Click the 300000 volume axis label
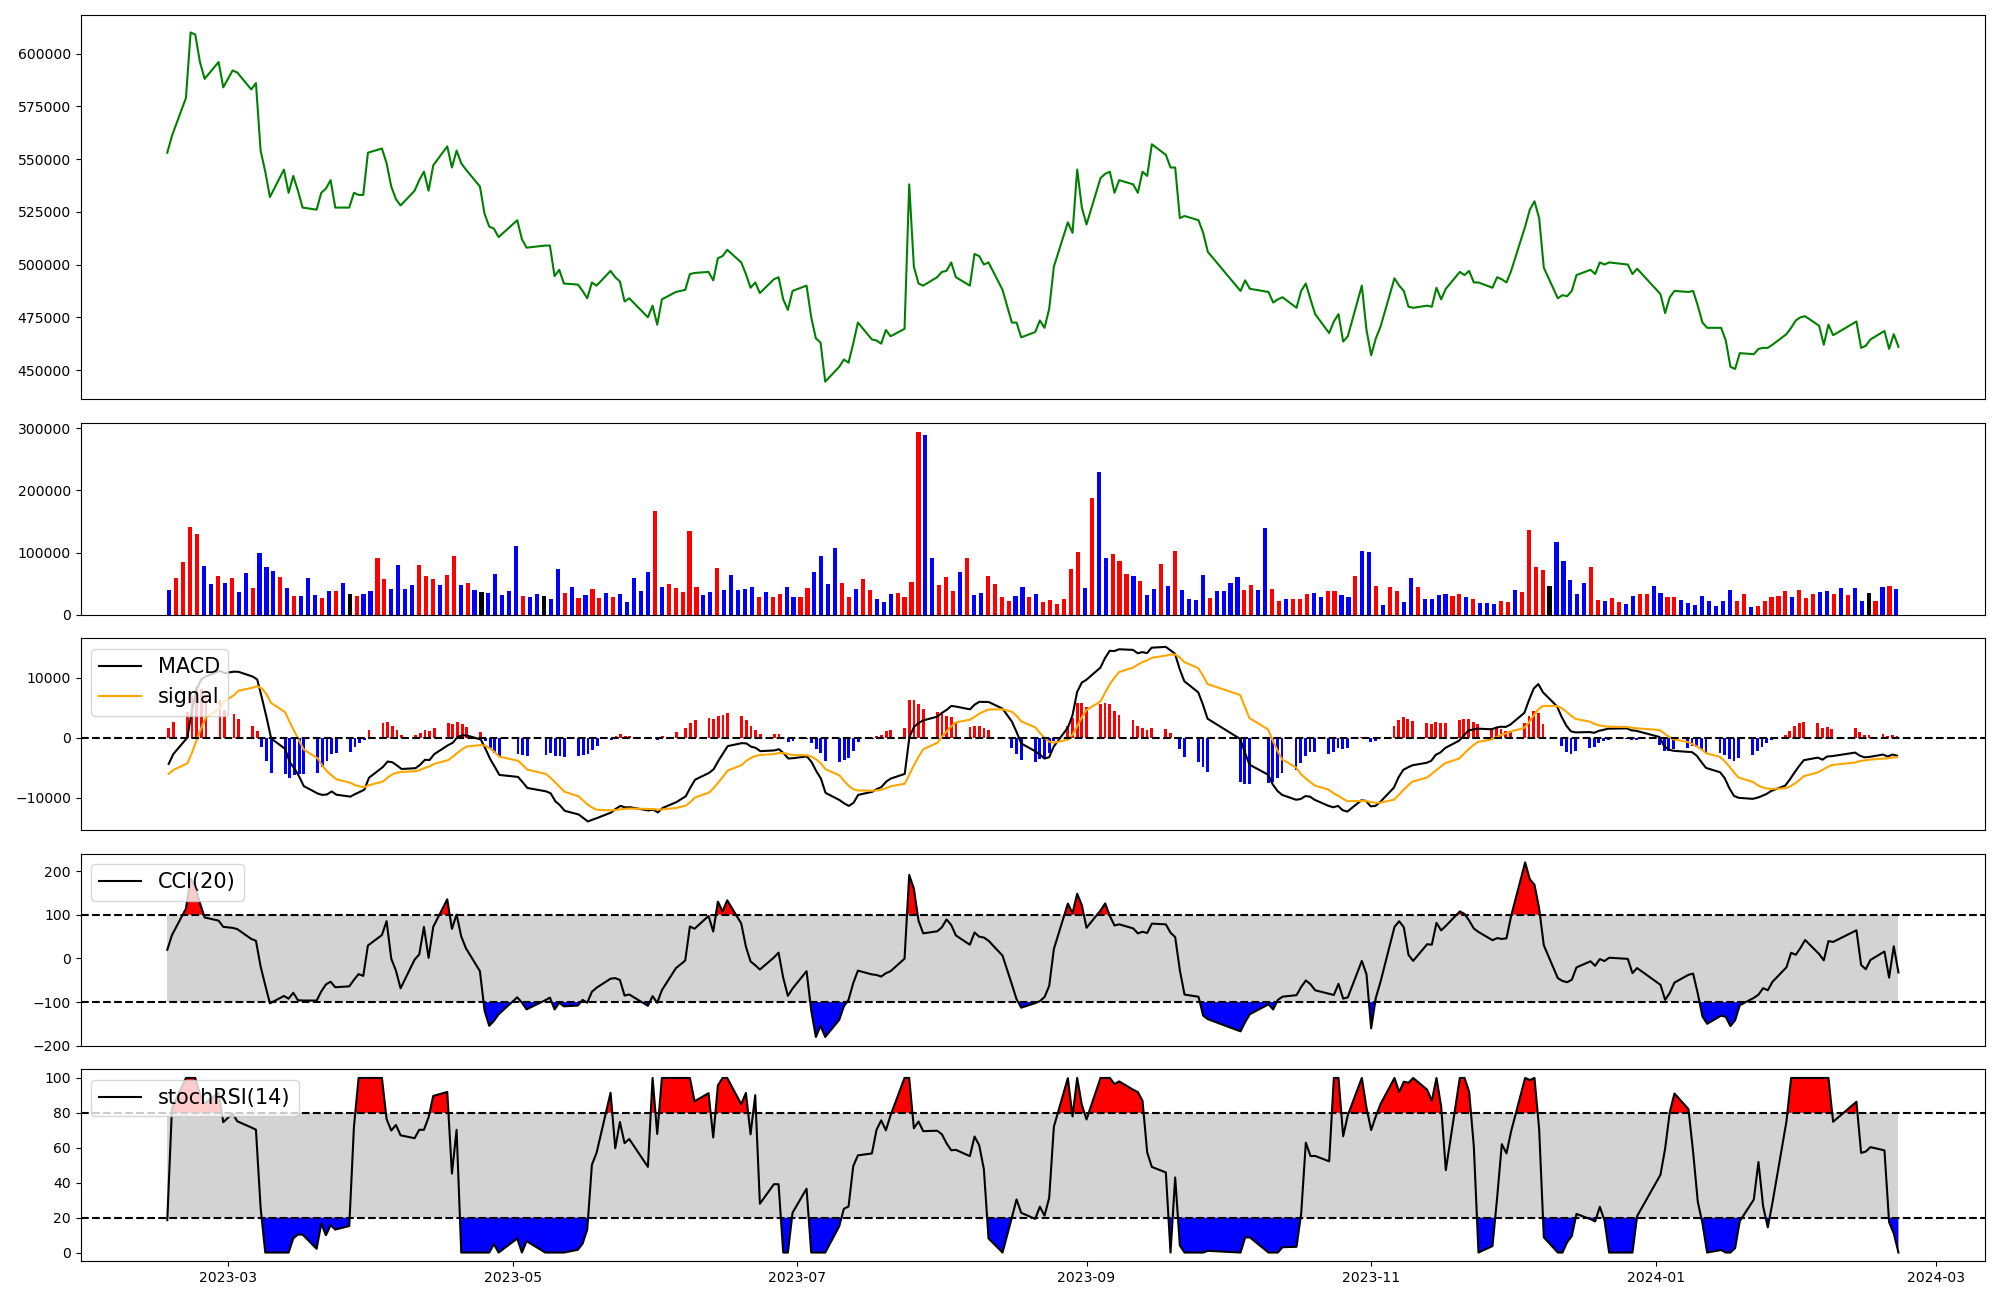The image size is (2000, 1300). point(44,429)
